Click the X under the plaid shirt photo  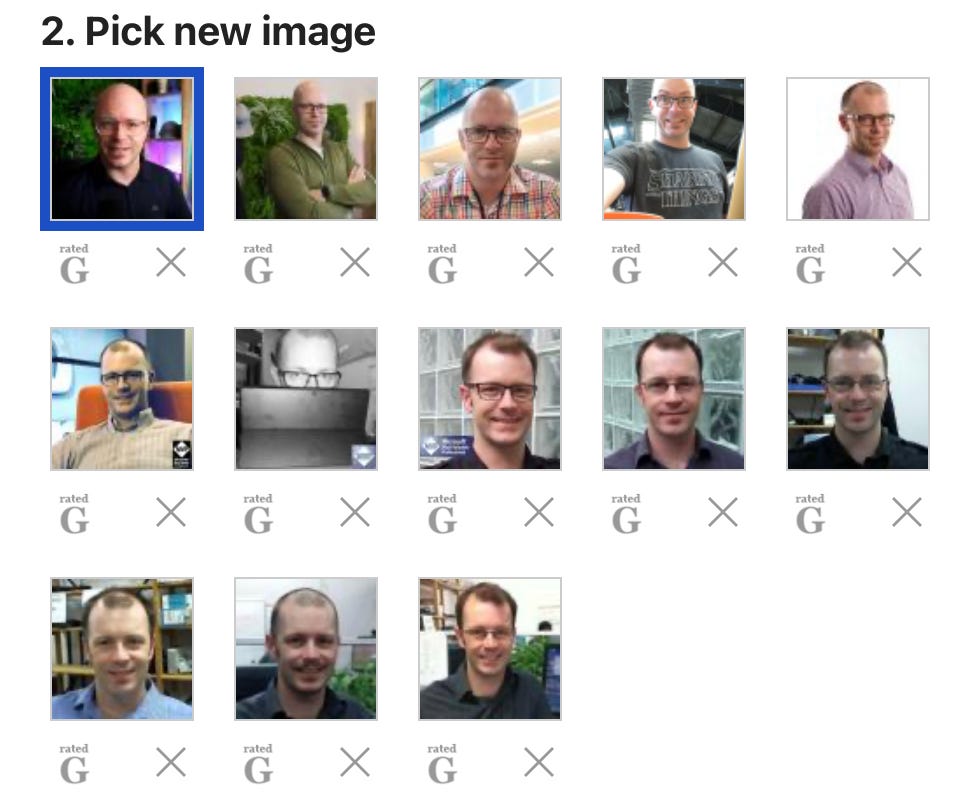tap(539, 262)
